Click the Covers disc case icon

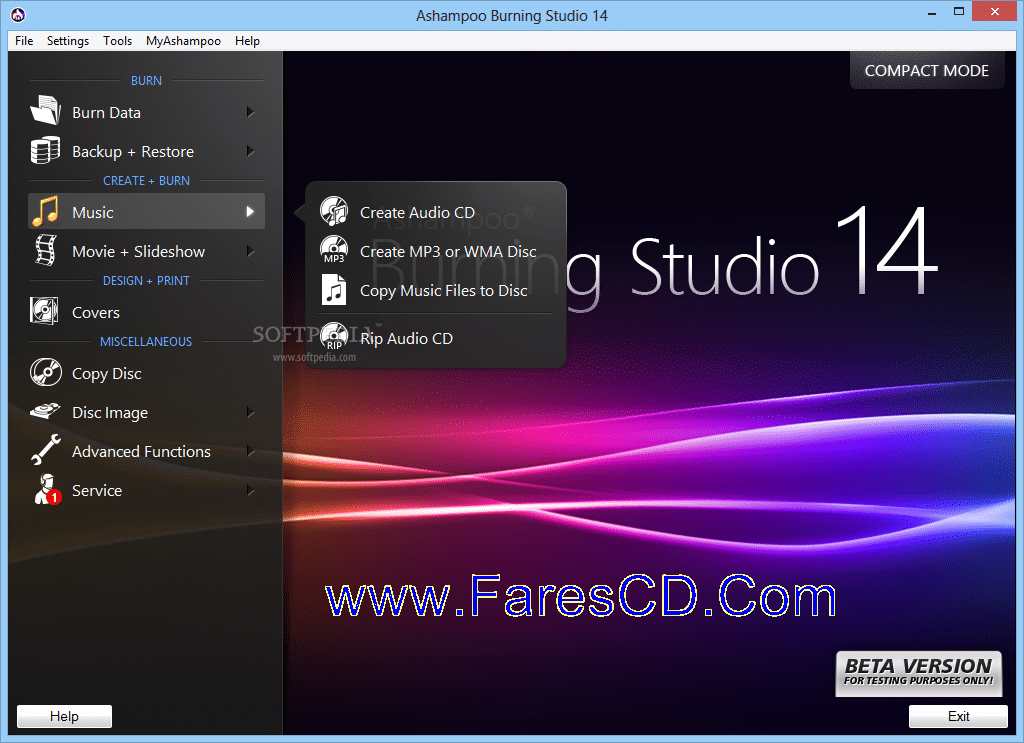(x=44, y=311)
